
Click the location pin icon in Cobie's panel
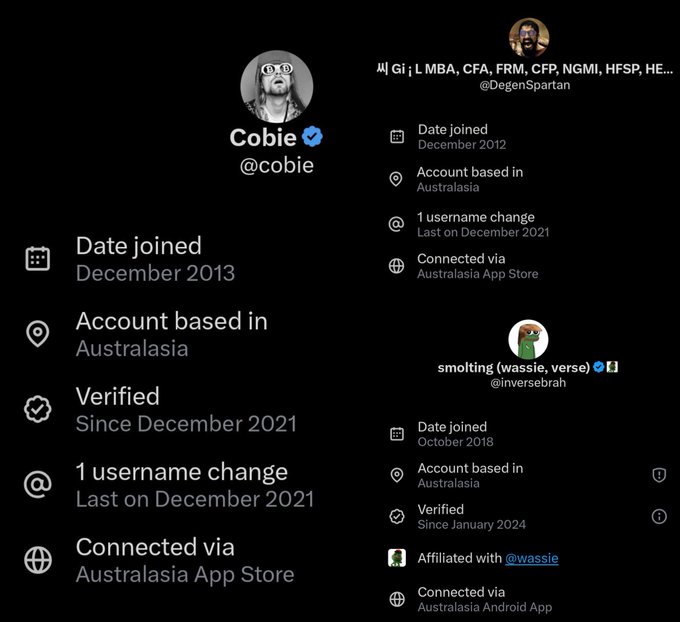pos(38,334)
